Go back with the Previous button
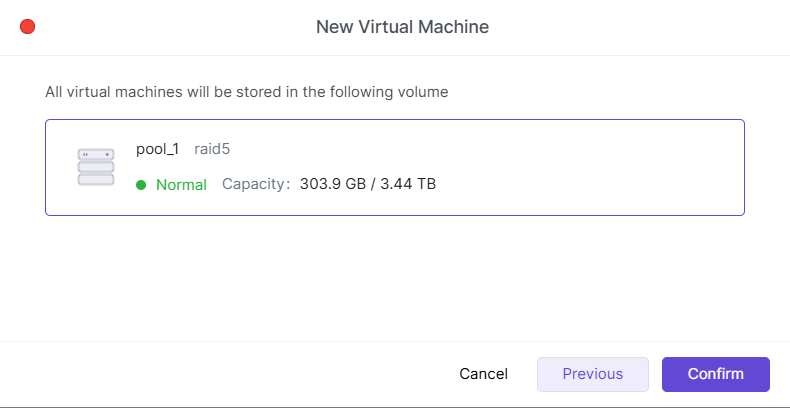The image size is (790, 408). click(x=593, y=374)
